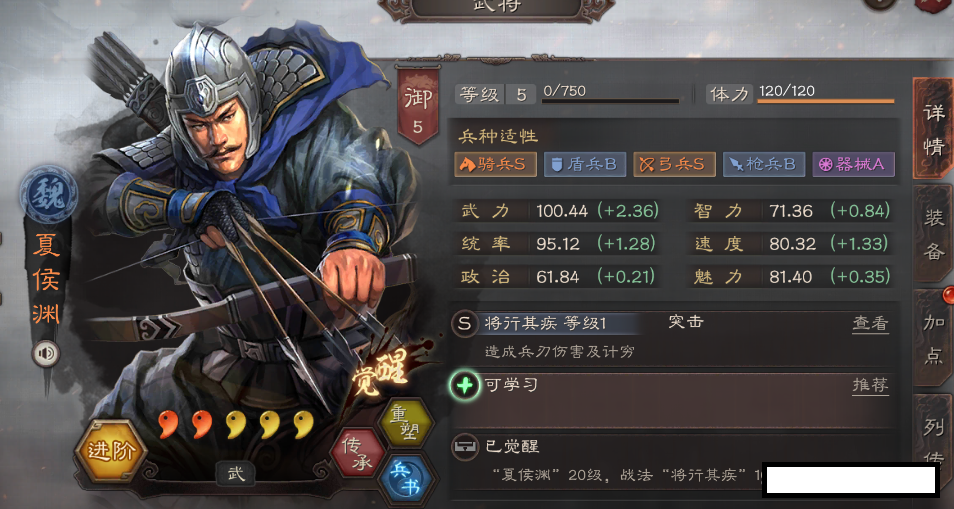Viewport: 954px width, 509px height.
Task: Tap the 已觉醒 awakening status icon
Action: tap(464, 448)
